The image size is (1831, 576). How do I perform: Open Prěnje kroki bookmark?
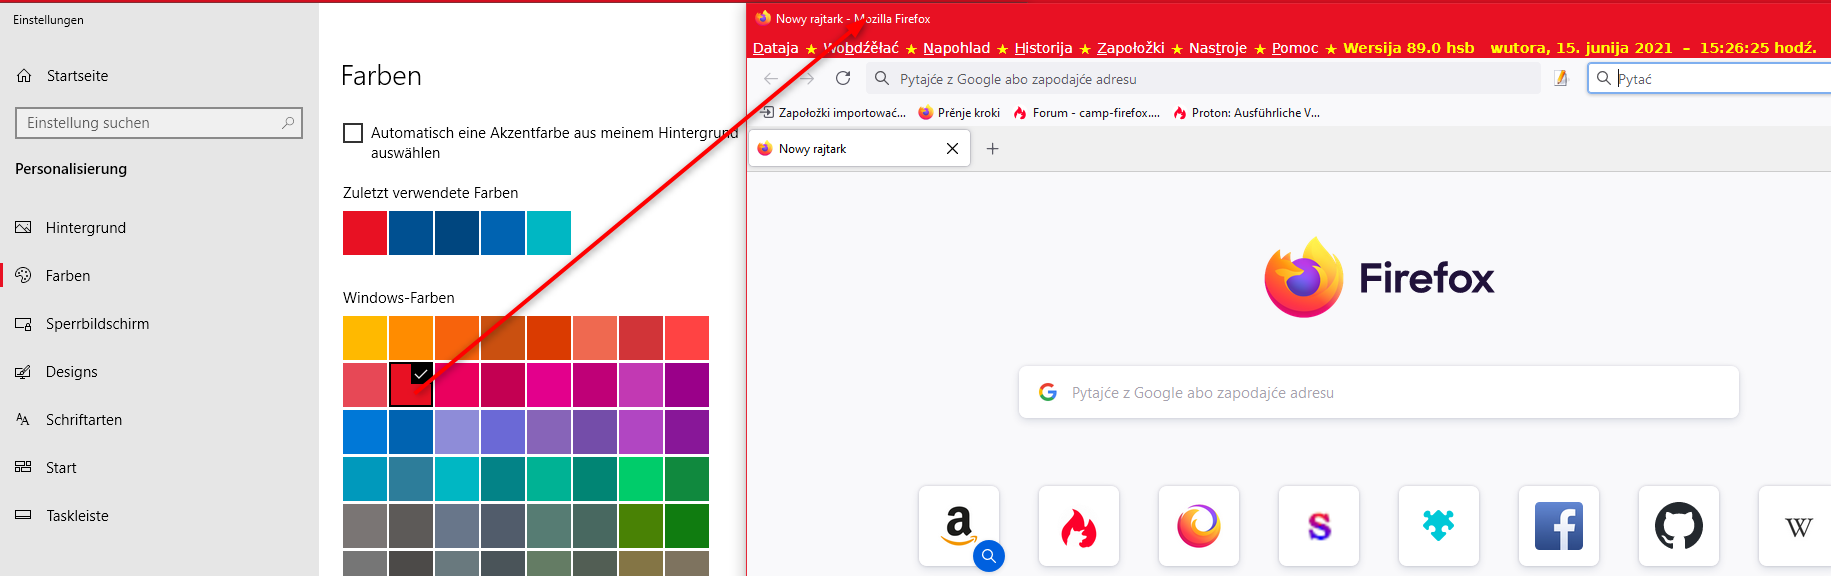click(959, 113)
